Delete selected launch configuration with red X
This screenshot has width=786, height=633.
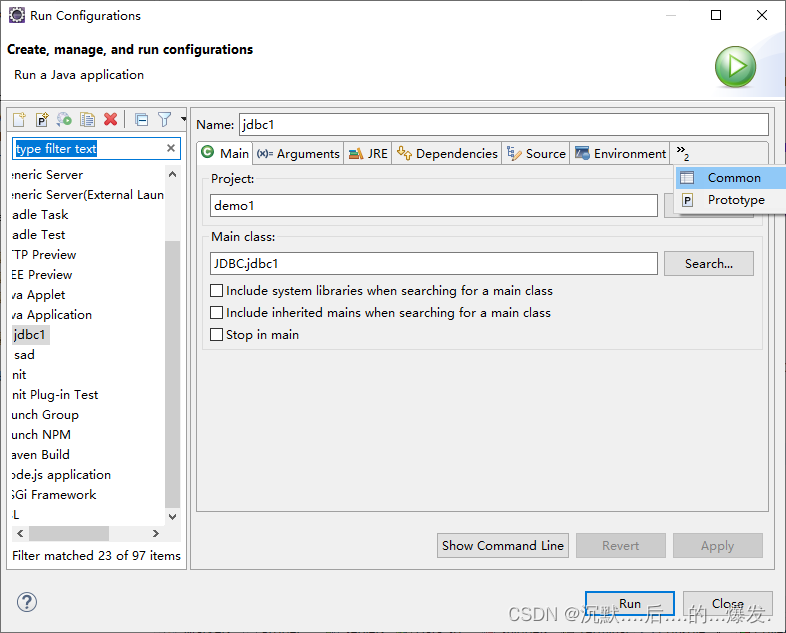(111, 119)
